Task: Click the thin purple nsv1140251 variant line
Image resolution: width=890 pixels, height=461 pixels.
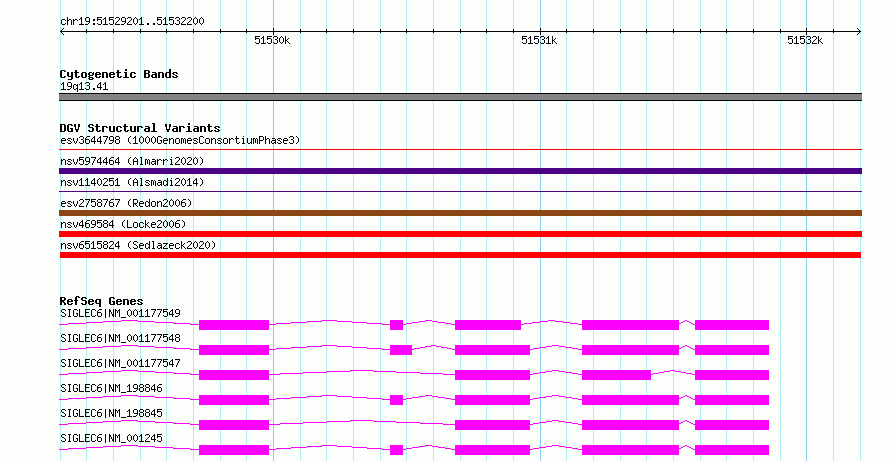Action: (x=460, y=192)
